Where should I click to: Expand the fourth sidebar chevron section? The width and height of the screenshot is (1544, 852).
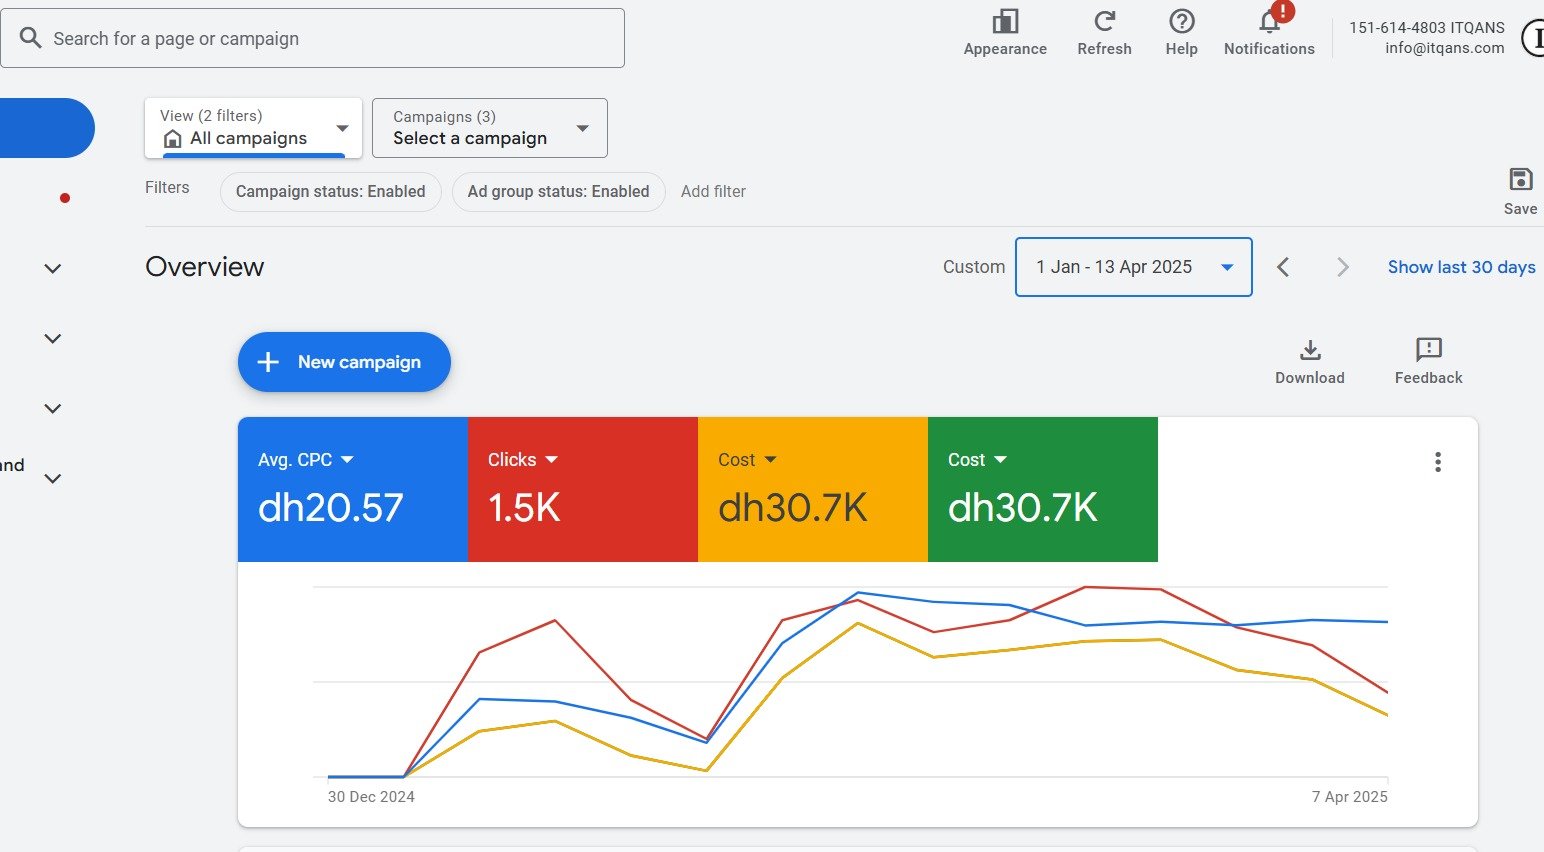tap(53, 478)
